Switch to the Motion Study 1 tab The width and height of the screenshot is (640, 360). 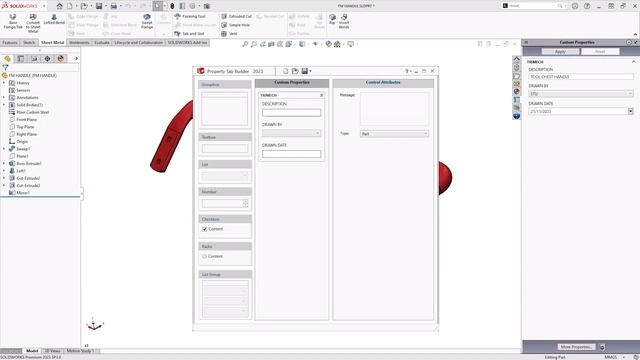[80, 351]
